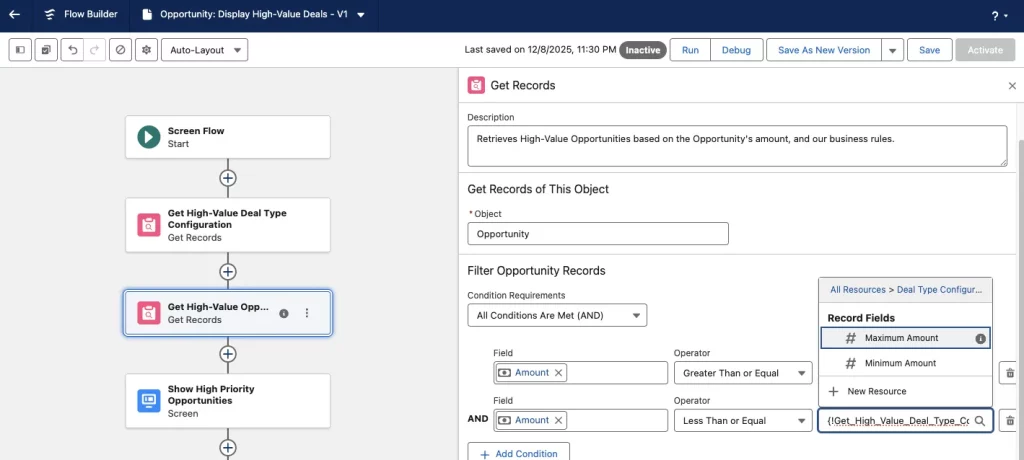Add element after Get High-Value Opp node

(x=227, y=353)
